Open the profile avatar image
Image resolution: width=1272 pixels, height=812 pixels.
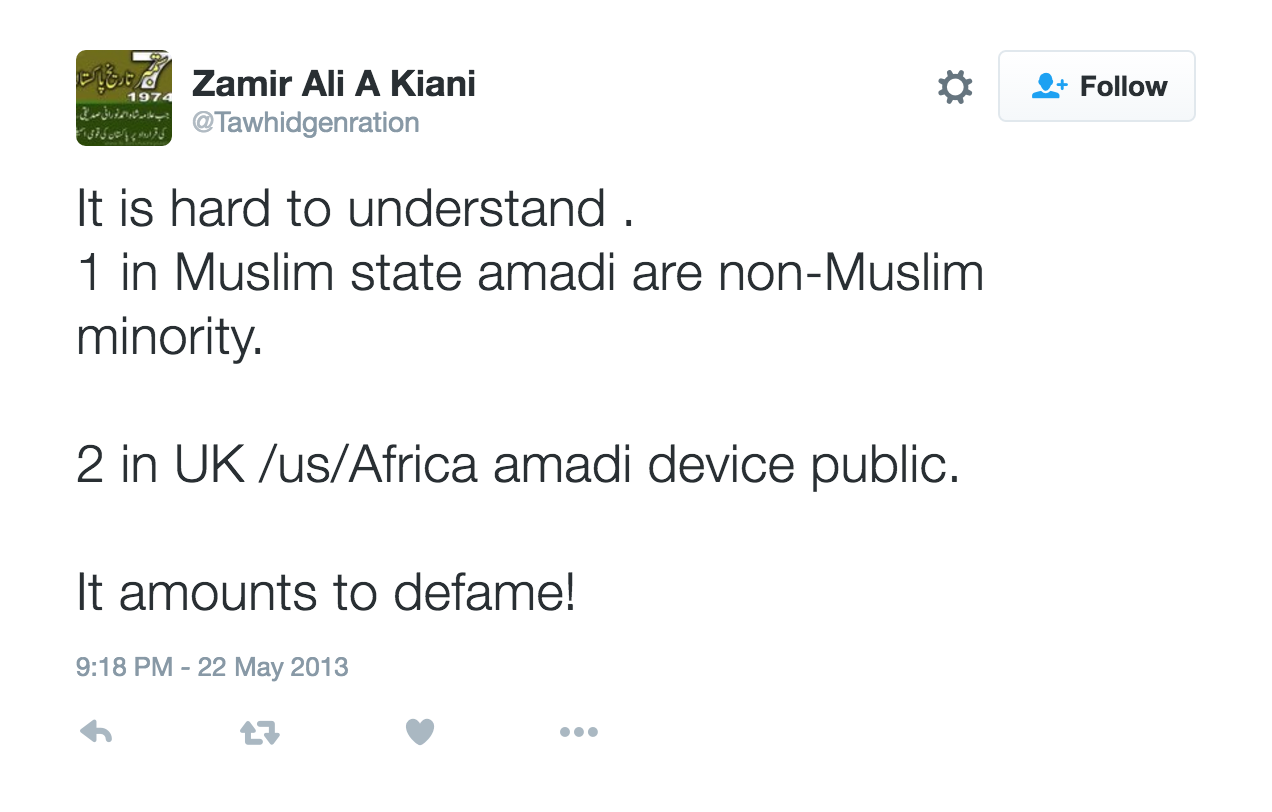(124, 98)
